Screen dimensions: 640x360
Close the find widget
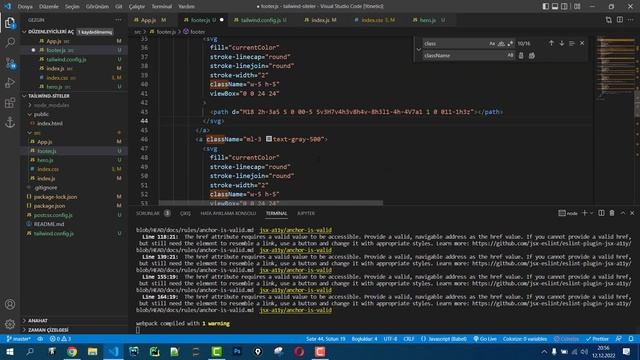(x=582, y=43)
